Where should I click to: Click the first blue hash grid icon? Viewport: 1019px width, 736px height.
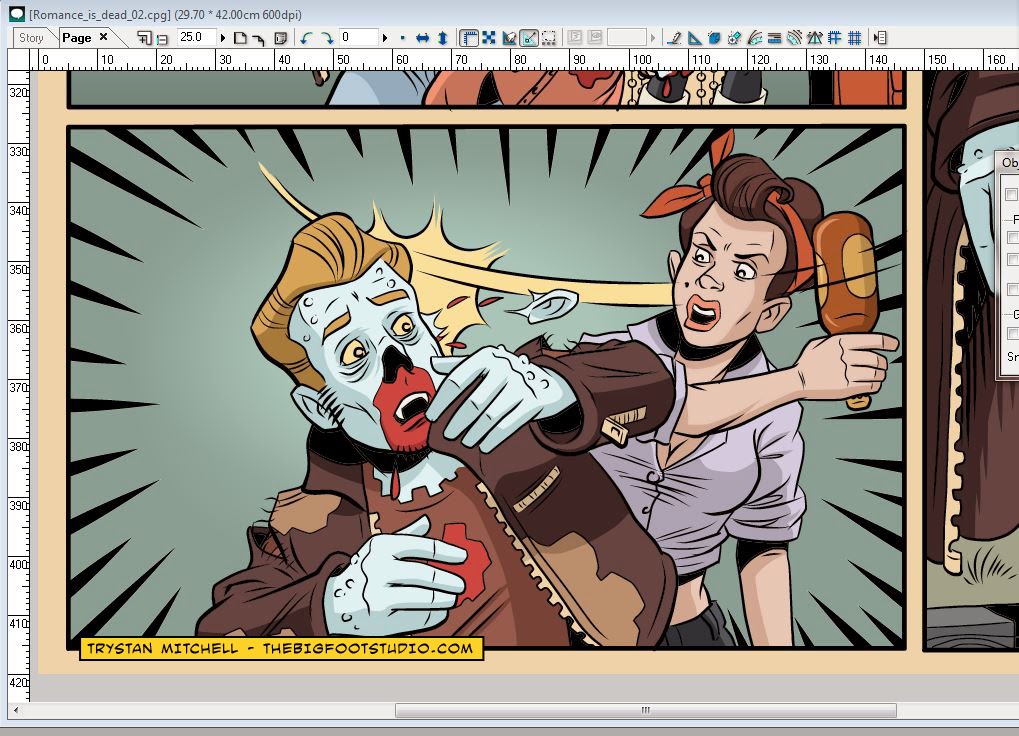click(x=834, y=38)
